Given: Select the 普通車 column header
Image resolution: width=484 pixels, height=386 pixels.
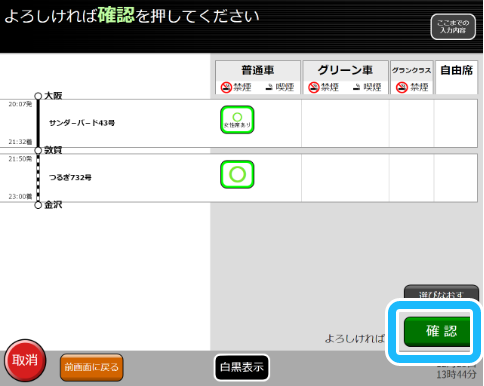Looking at the screenshot, I should click(x=258, y=70).
